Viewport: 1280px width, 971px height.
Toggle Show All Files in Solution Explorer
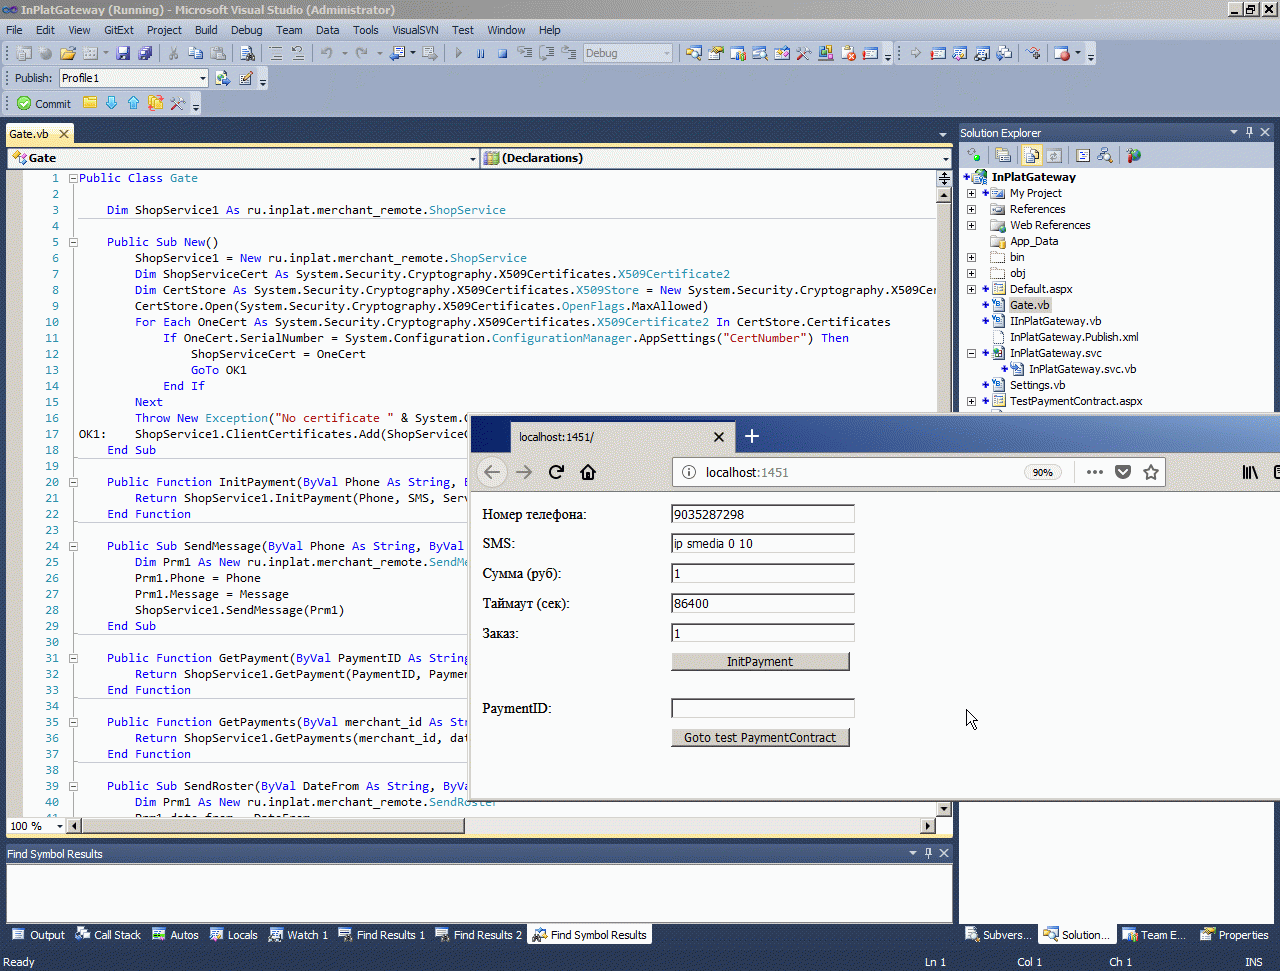tap(1031, 155)
